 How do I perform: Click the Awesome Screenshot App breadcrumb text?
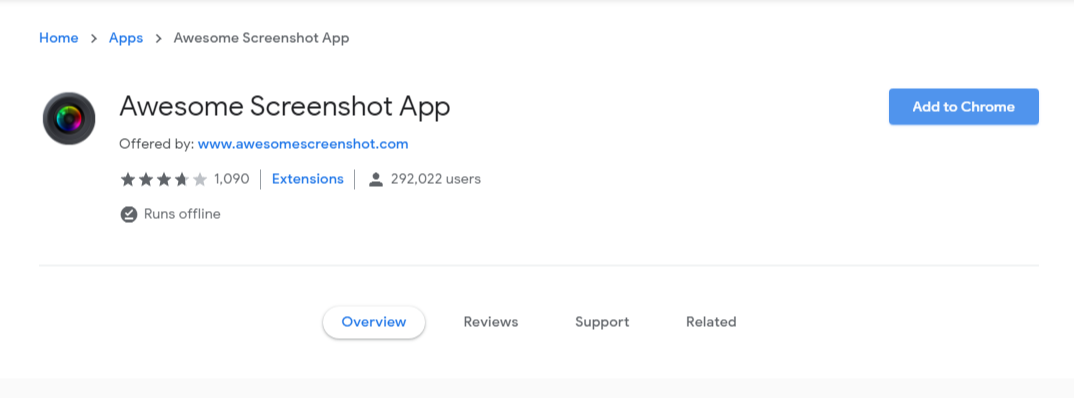tap(261, 38)
